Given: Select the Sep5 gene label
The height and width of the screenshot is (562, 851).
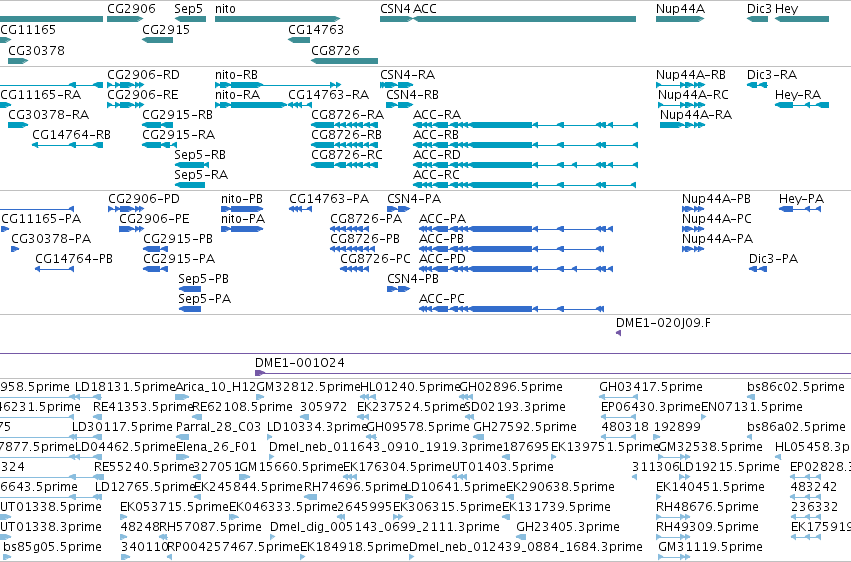Looking at the screenshot, I should click(x=188, y=9).
